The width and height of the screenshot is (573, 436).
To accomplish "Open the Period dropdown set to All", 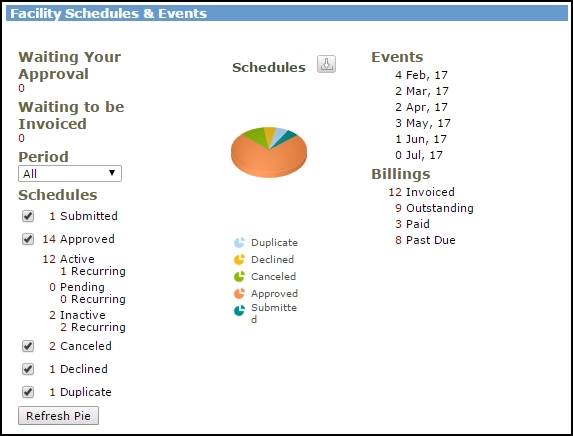I will (x=70, y=174).
